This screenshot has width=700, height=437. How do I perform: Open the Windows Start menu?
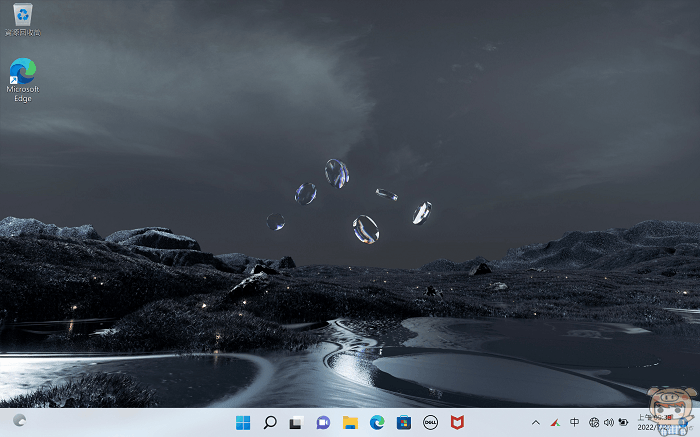click(242, 422)
